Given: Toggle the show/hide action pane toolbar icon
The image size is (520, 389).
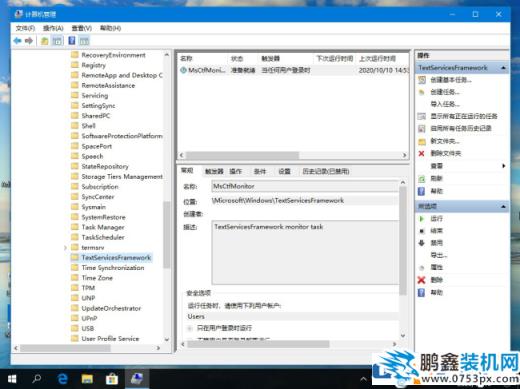Looking at the screenshot, I should tap(84, 41).
